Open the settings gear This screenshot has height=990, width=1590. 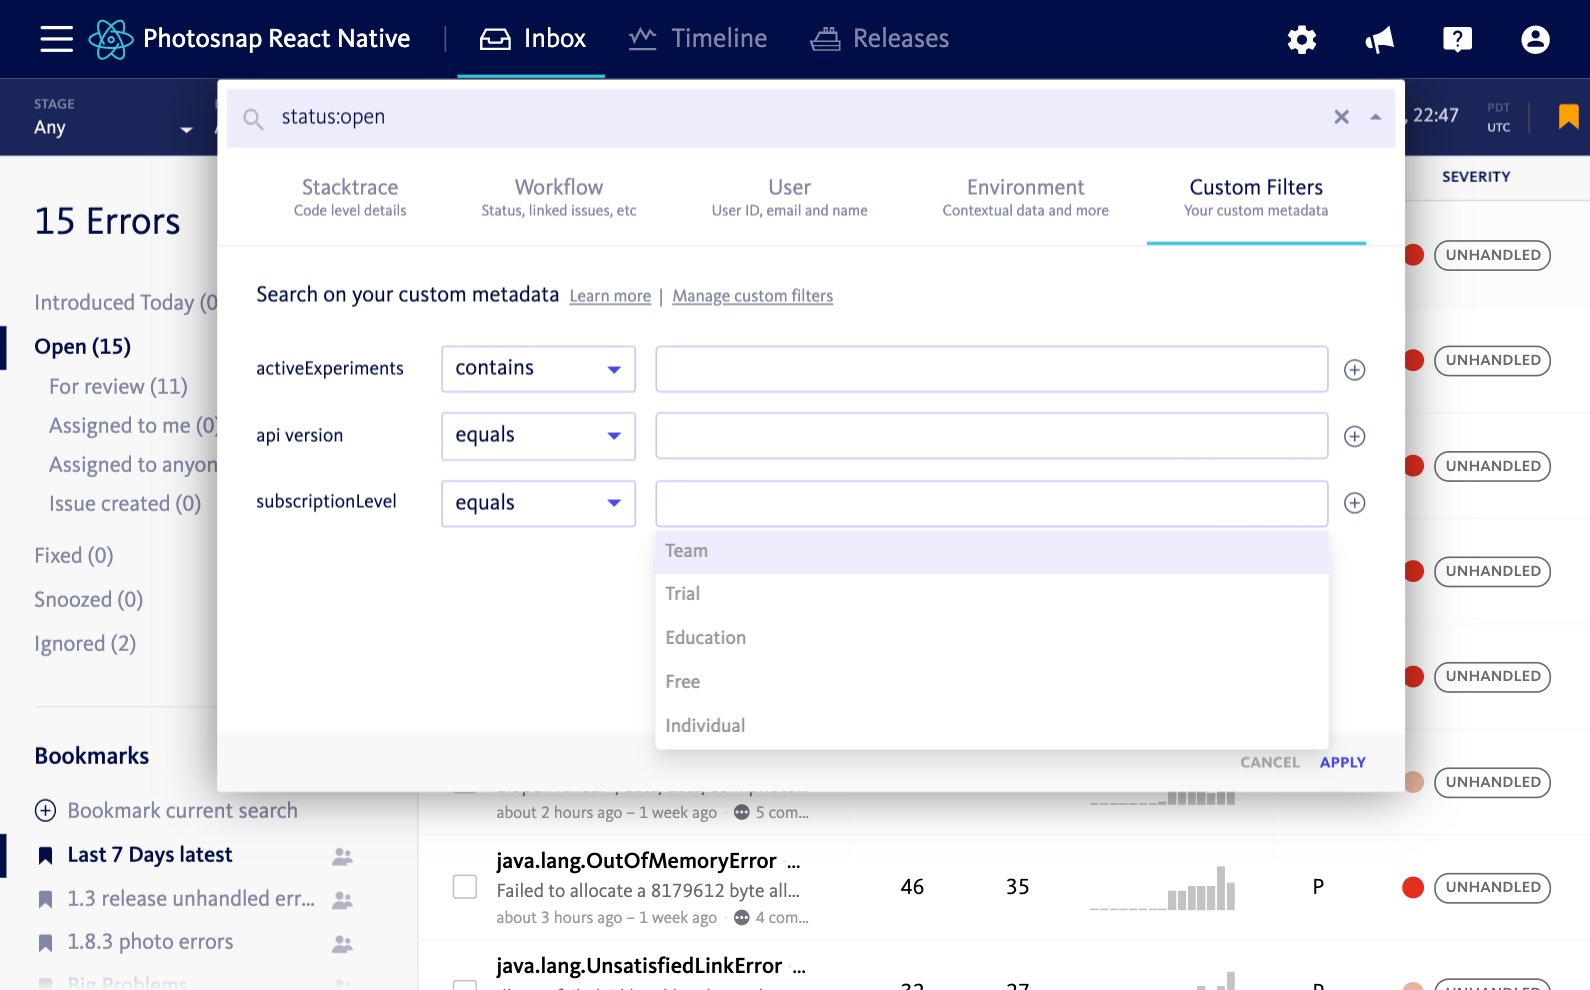pos(1301,39)
